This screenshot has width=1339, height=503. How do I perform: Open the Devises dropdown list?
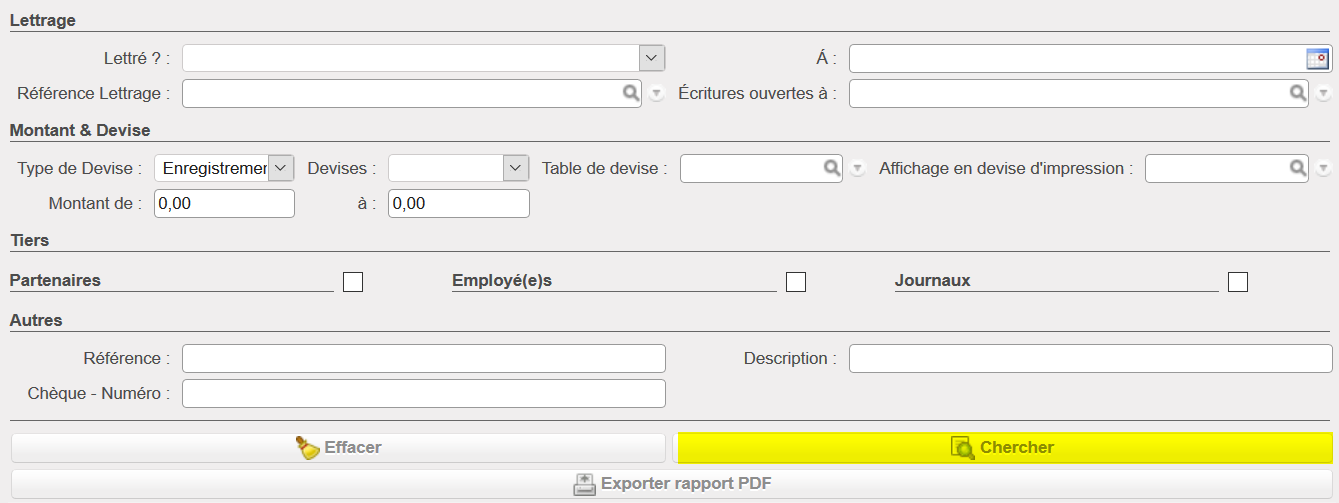516,168
